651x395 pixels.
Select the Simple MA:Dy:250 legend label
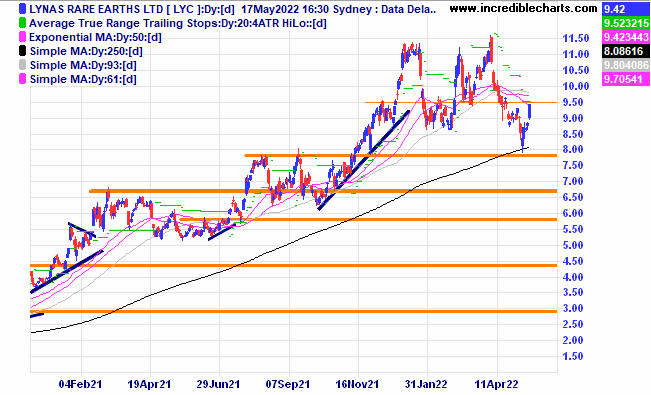(86, 52)
